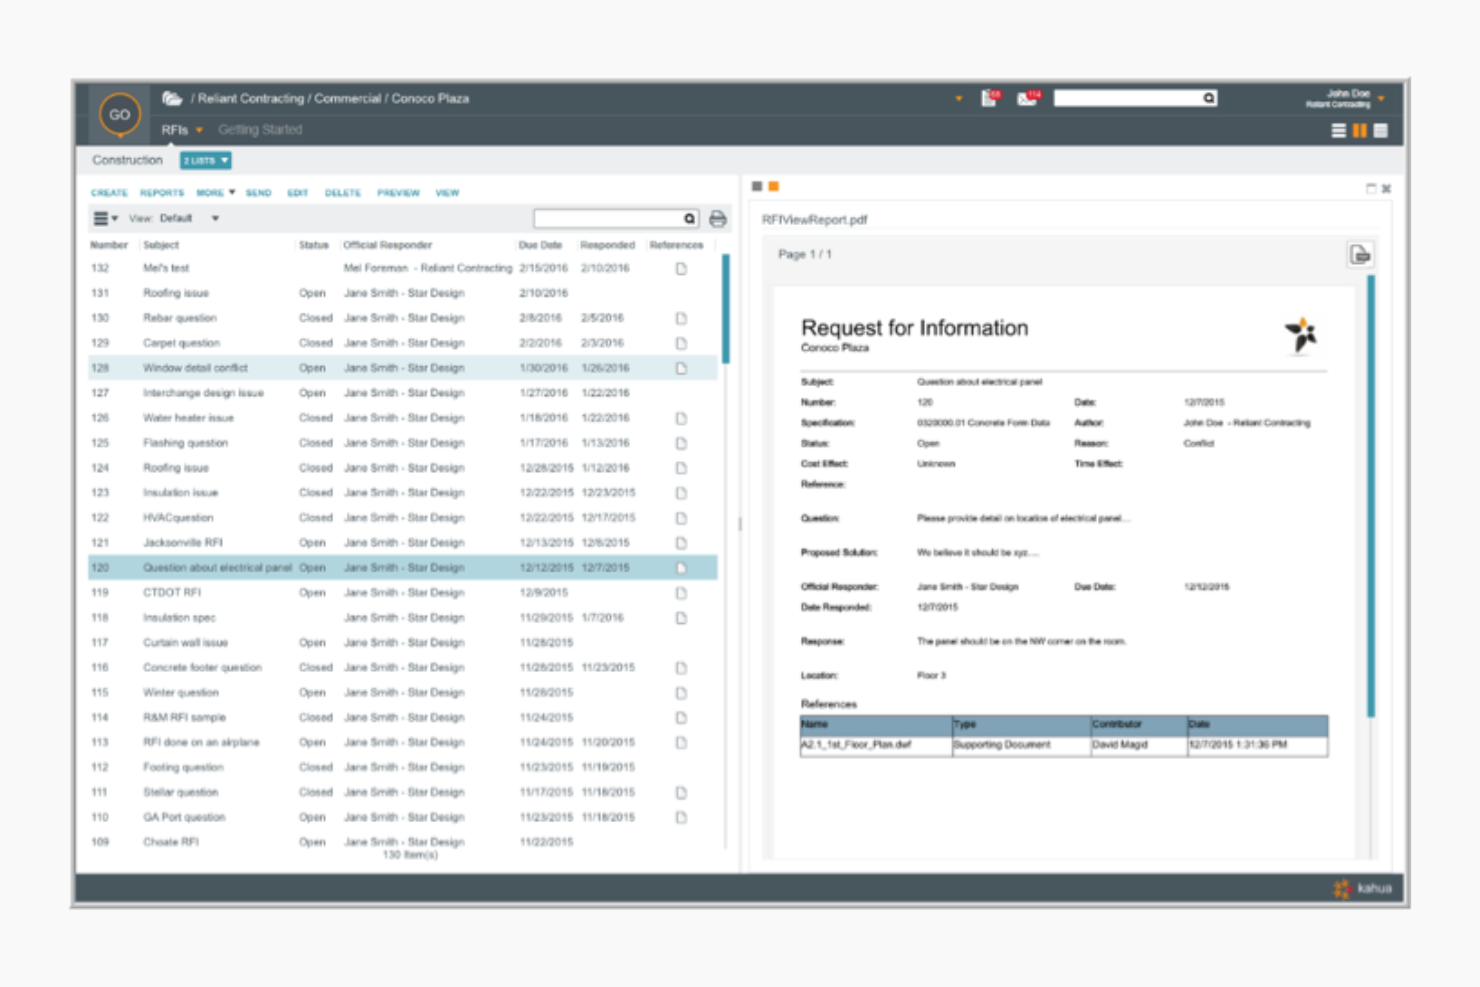Image resolution: width=1480 pixels, height=987 pixels.
Task: Open reference document icon for RFI 124
Action: tap(681, 469)
